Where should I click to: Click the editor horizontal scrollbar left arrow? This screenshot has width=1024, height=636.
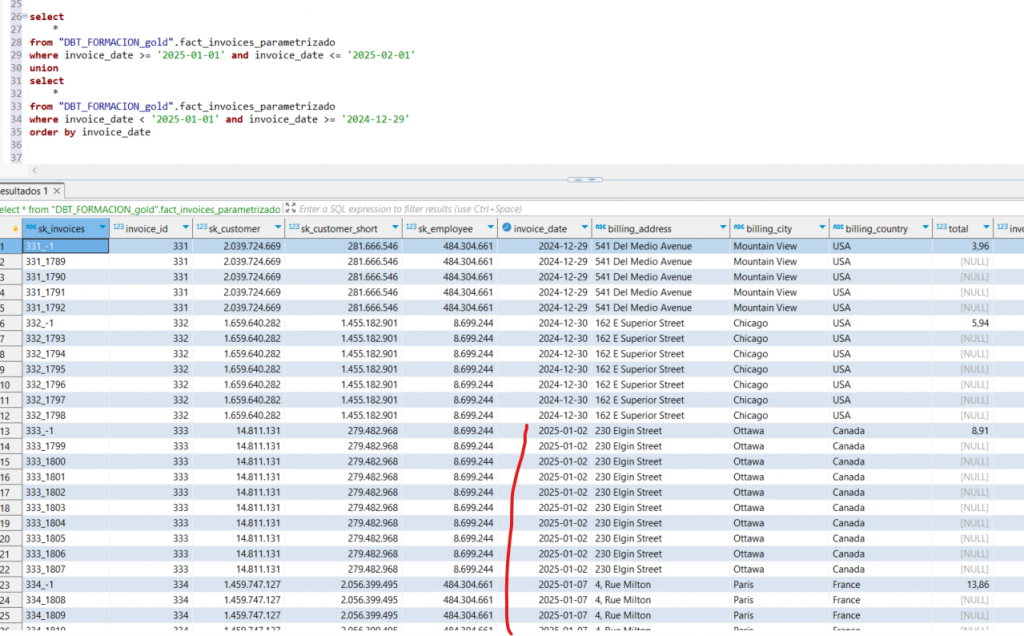tap(35, 171)
